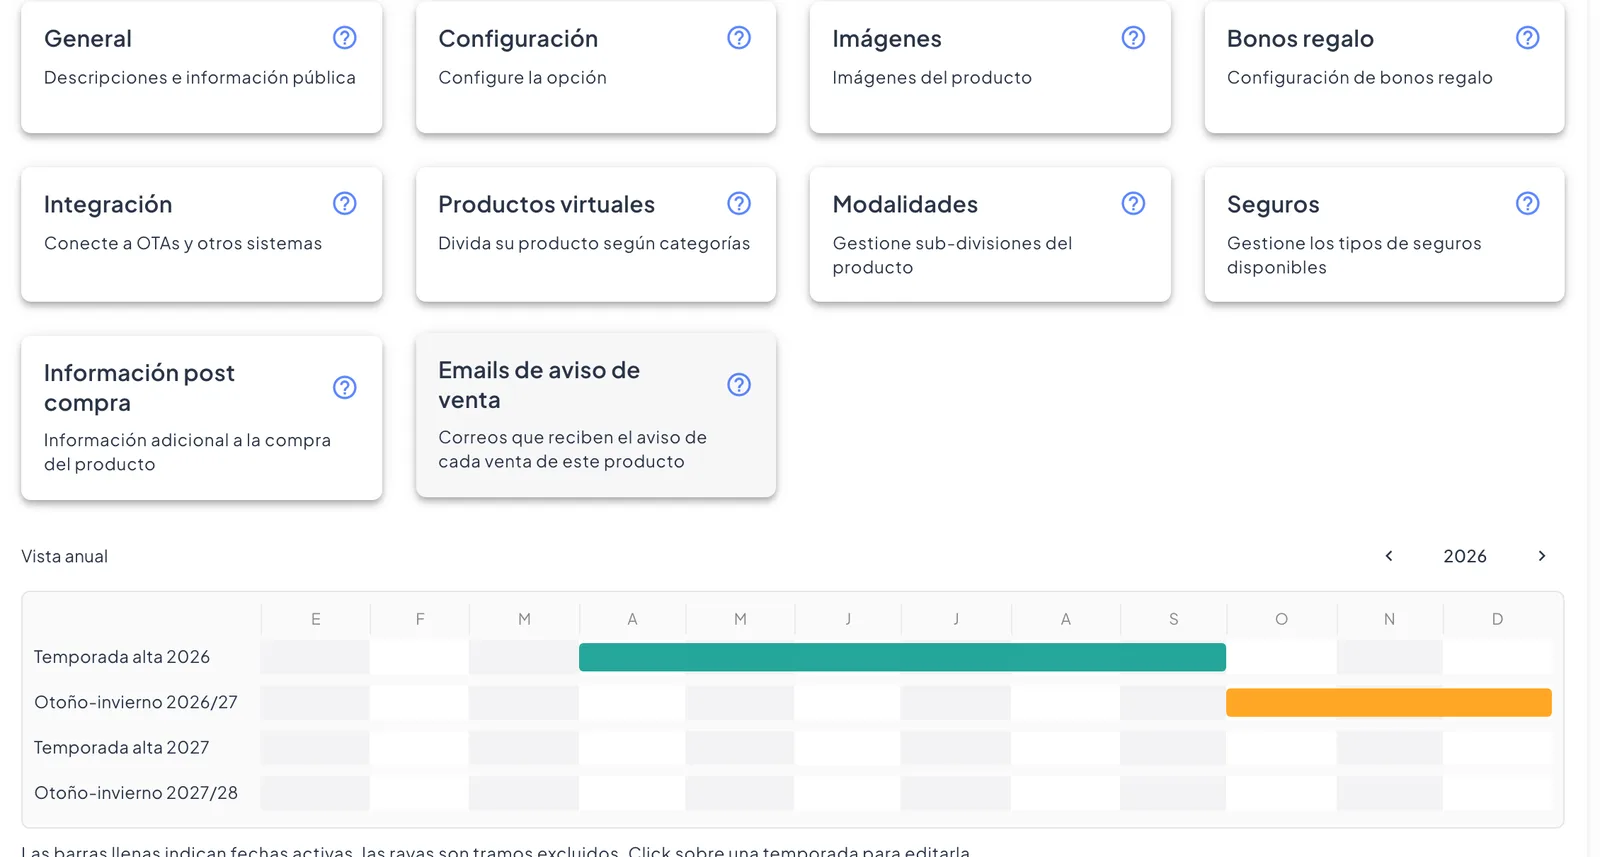The width and height of the screenshot is (1600, 857).
Task: Click 'Divida su producto según categorías' text
Action: click(x=594, y=244)
